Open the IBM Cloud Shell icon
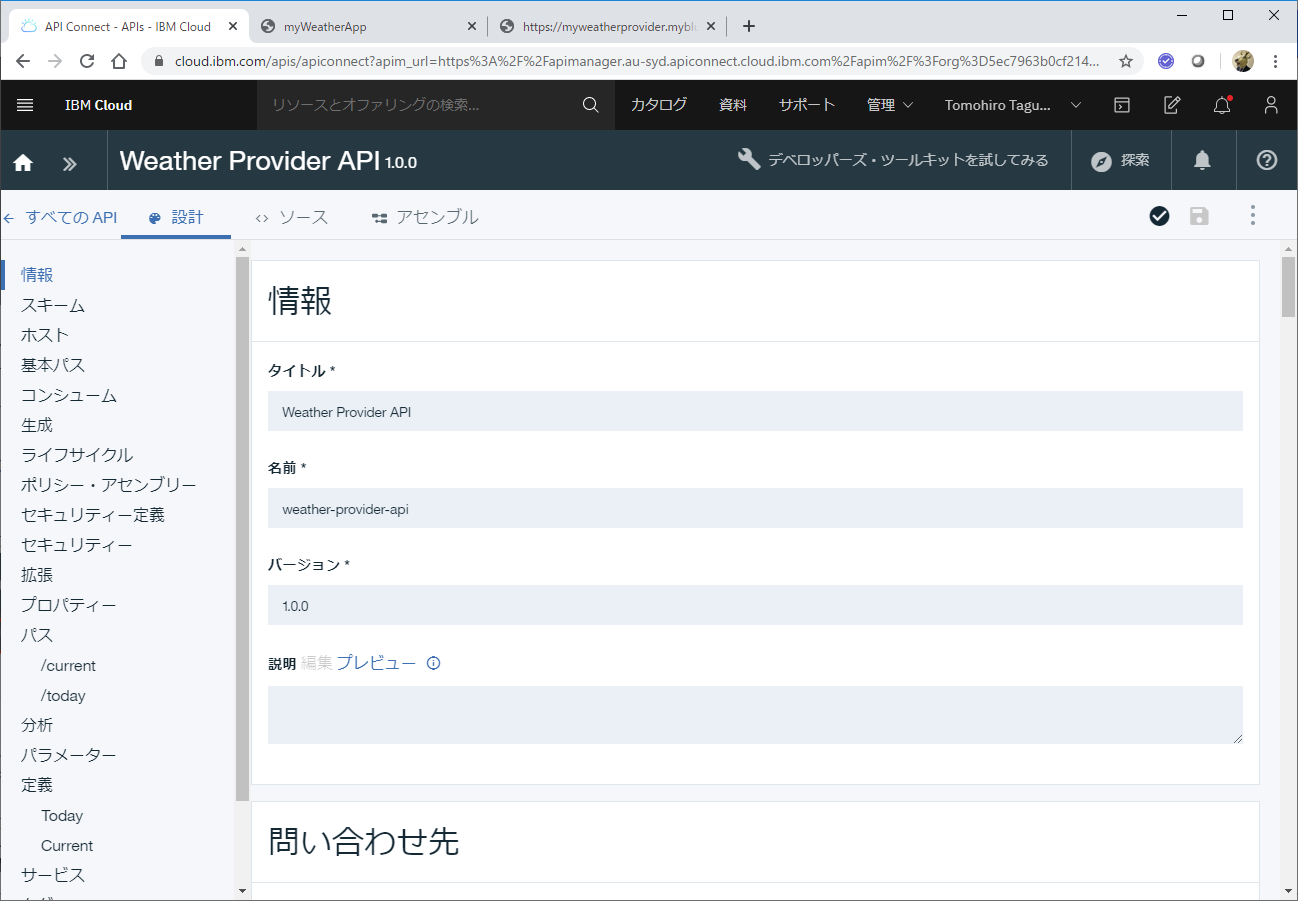This screenshot has width=1298, height=901. click(1123, 105)
